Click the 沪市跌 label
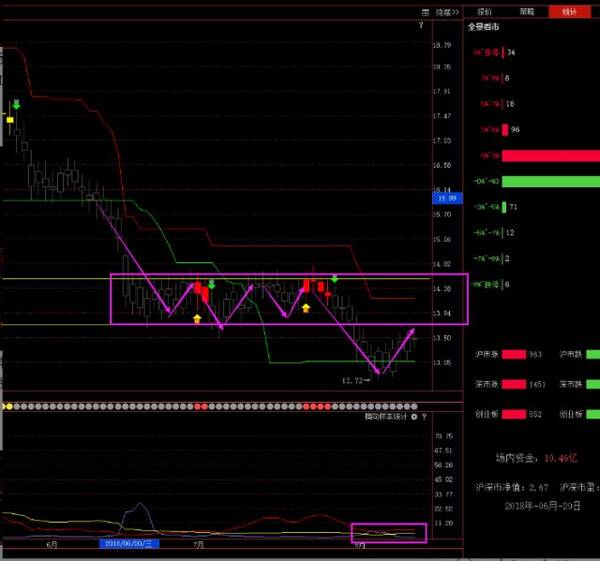Image resolution: width=600 pixels, height=561 pixels. [x=571, y=354]
